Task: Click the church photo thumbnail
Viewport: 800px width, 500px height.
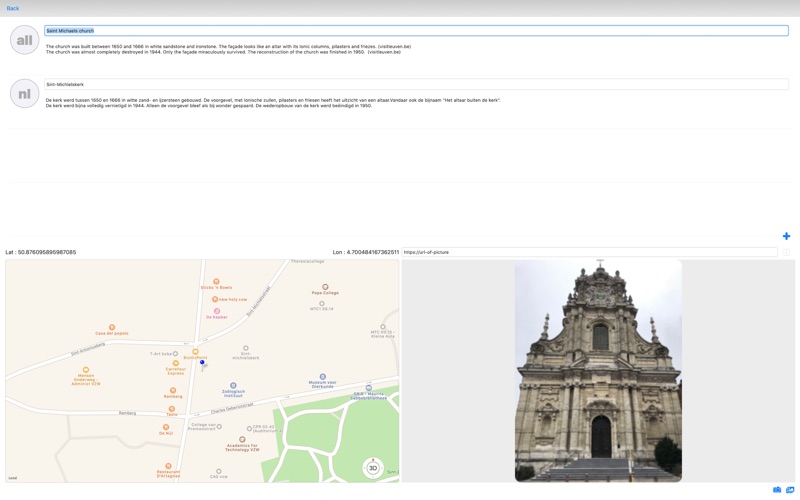Action: point(598,370)
